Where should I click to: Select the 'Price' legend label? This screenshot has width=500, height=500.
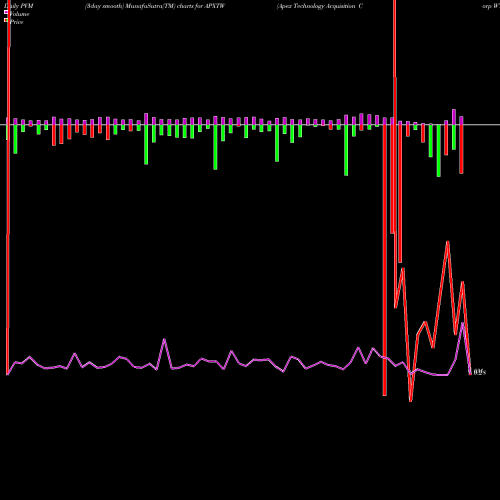point(16,22)
